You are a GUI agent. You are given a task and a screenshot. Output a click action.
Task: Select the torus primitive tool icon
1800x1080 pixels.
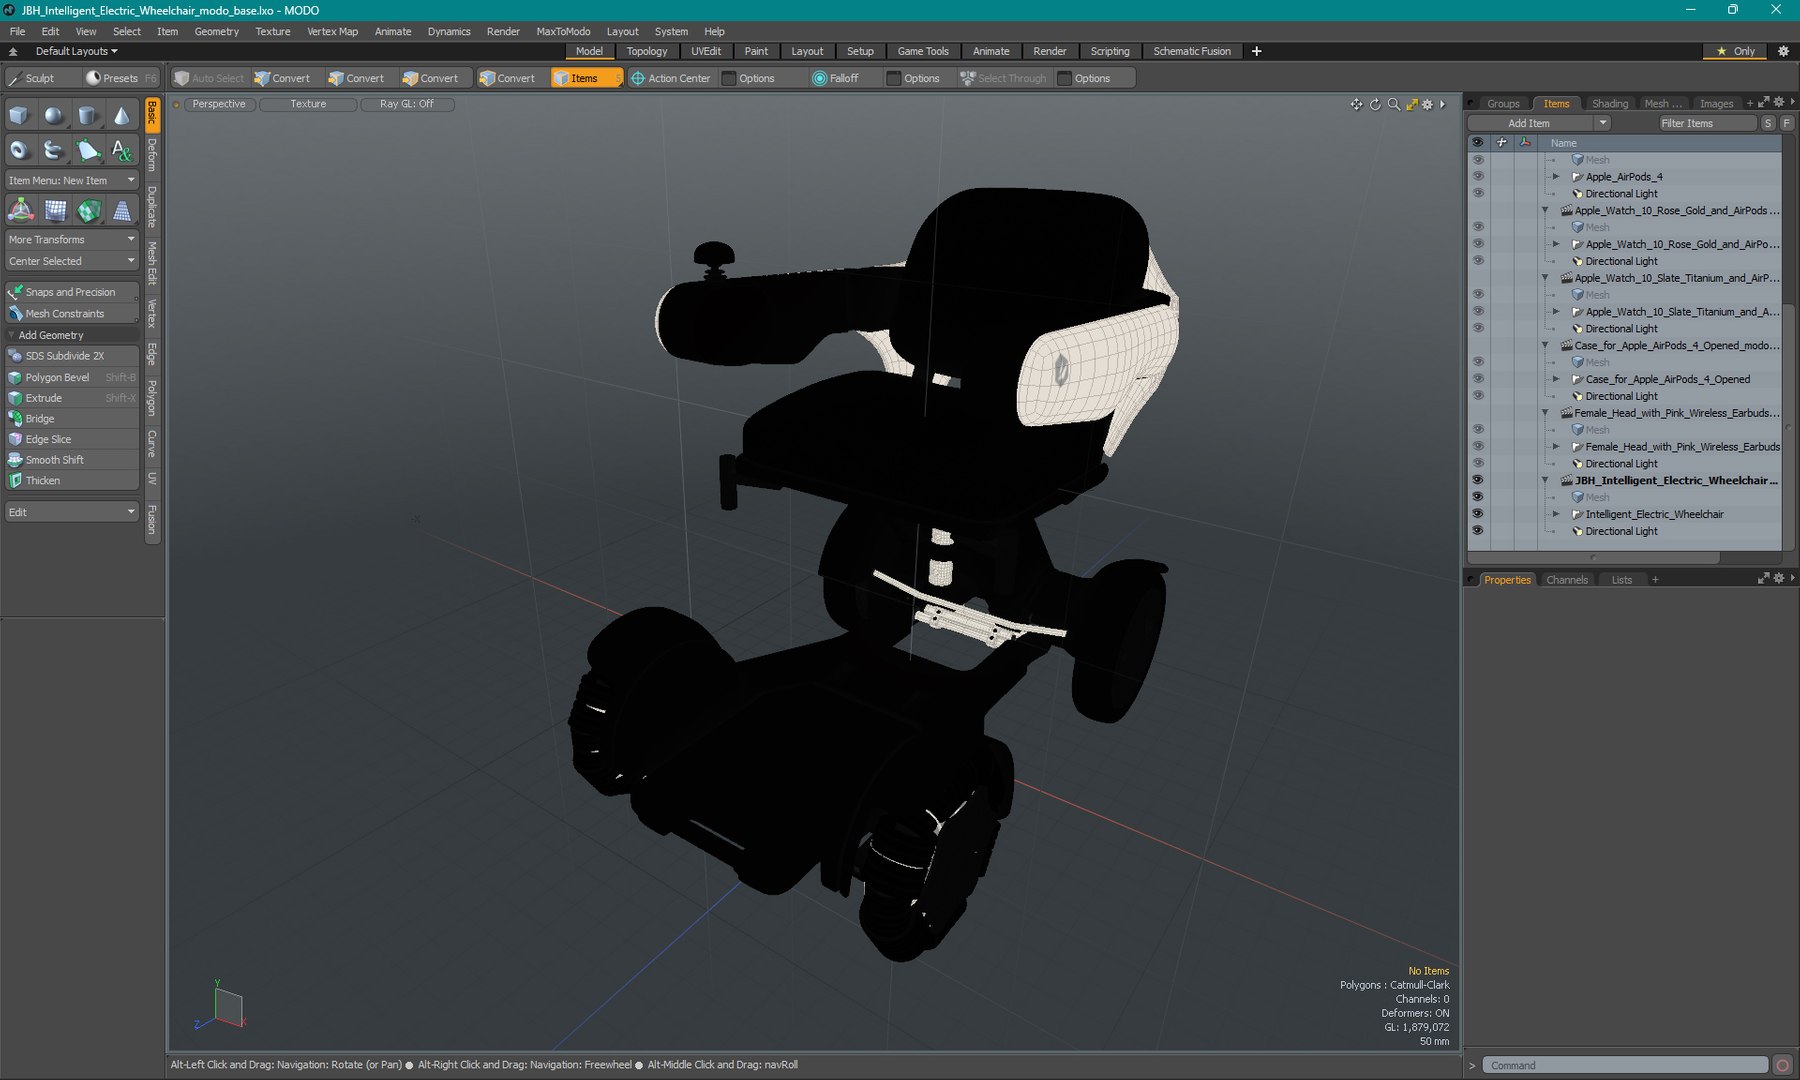click(x=19, y=150)
